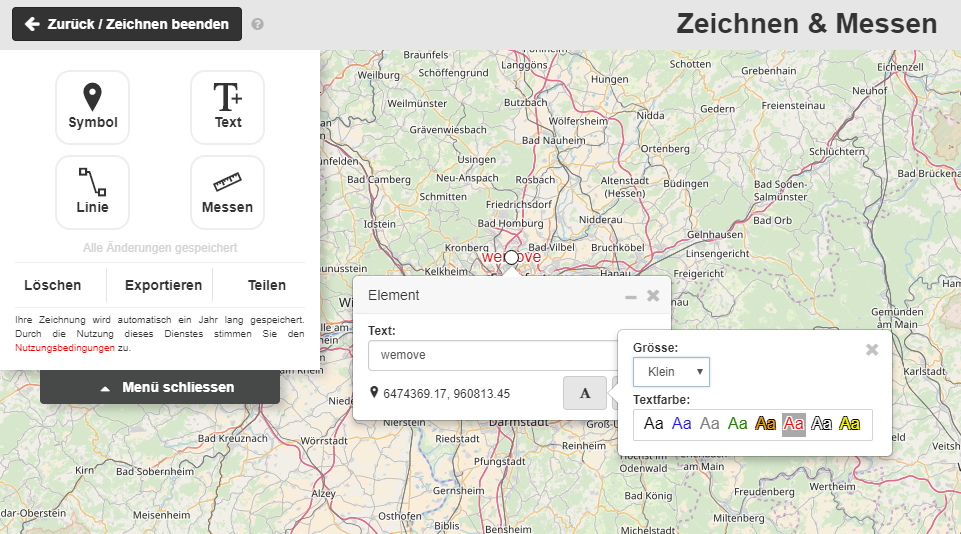
Task: Click the help question mark icon
Action: coord(258,24)
